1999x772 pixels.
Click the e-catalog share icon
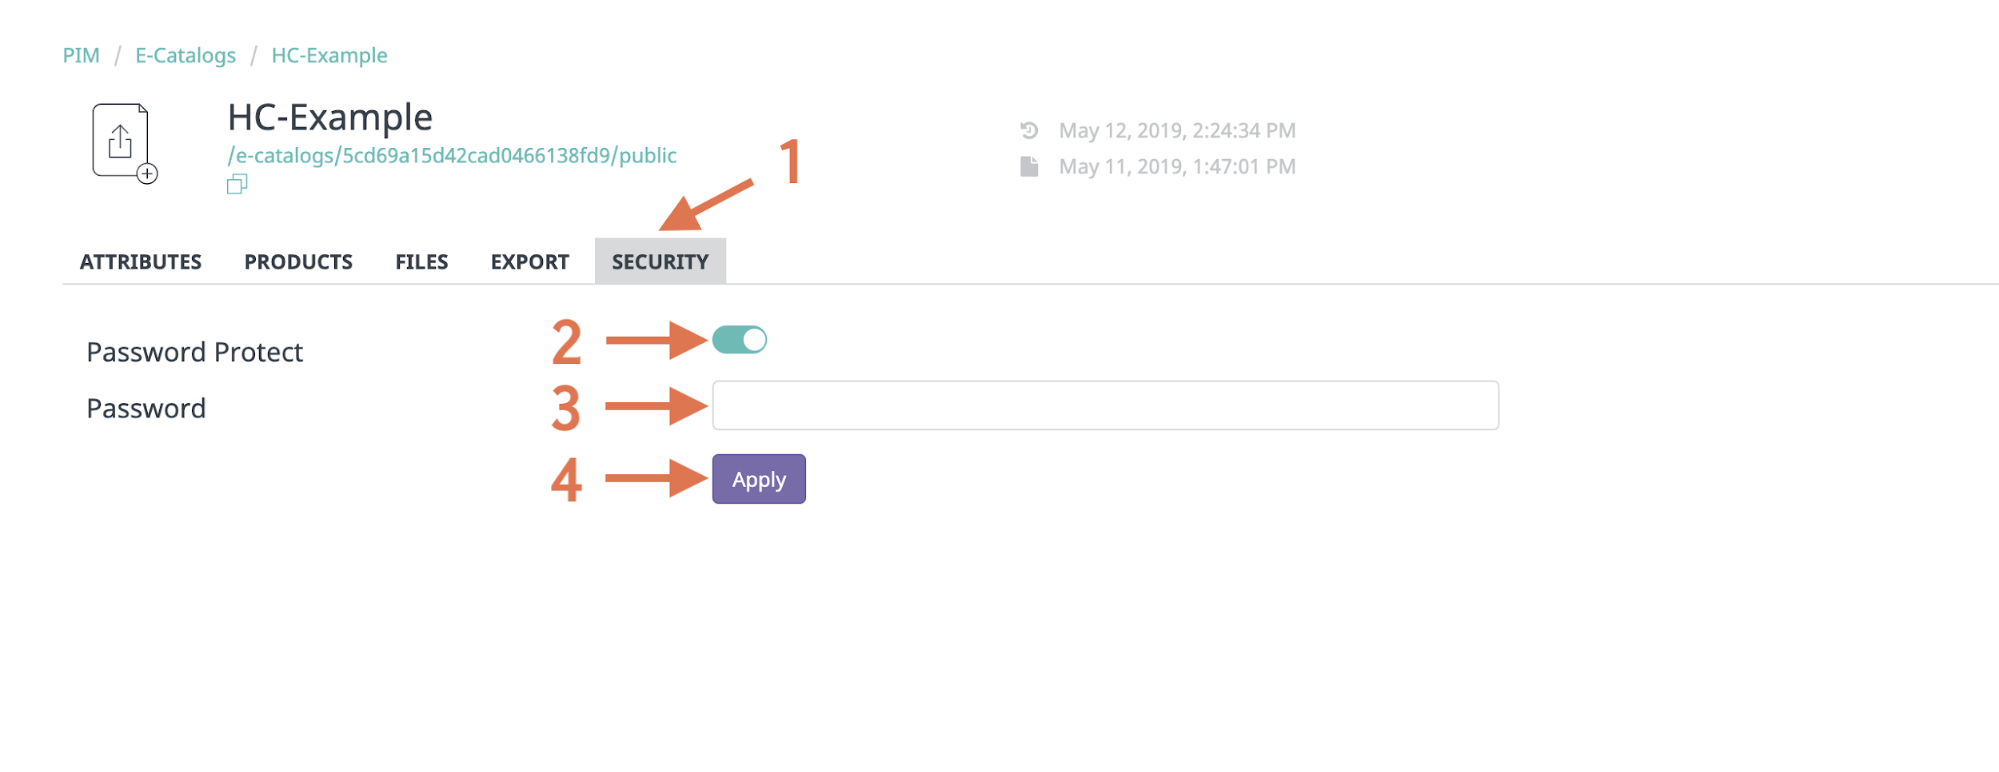click(121, 141)
